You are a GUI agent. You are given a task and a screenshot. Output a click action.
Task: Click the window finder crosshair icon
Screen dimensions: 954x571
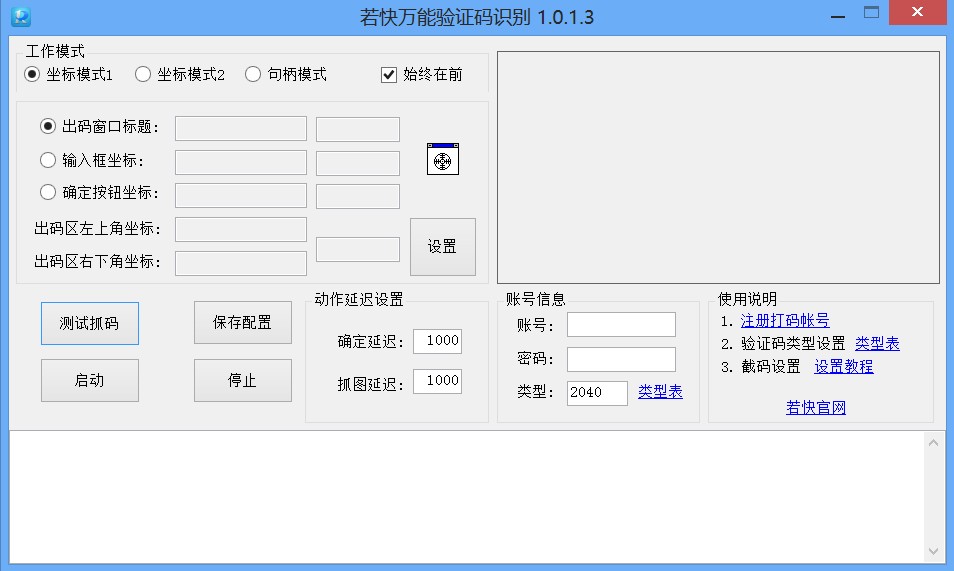442,159
